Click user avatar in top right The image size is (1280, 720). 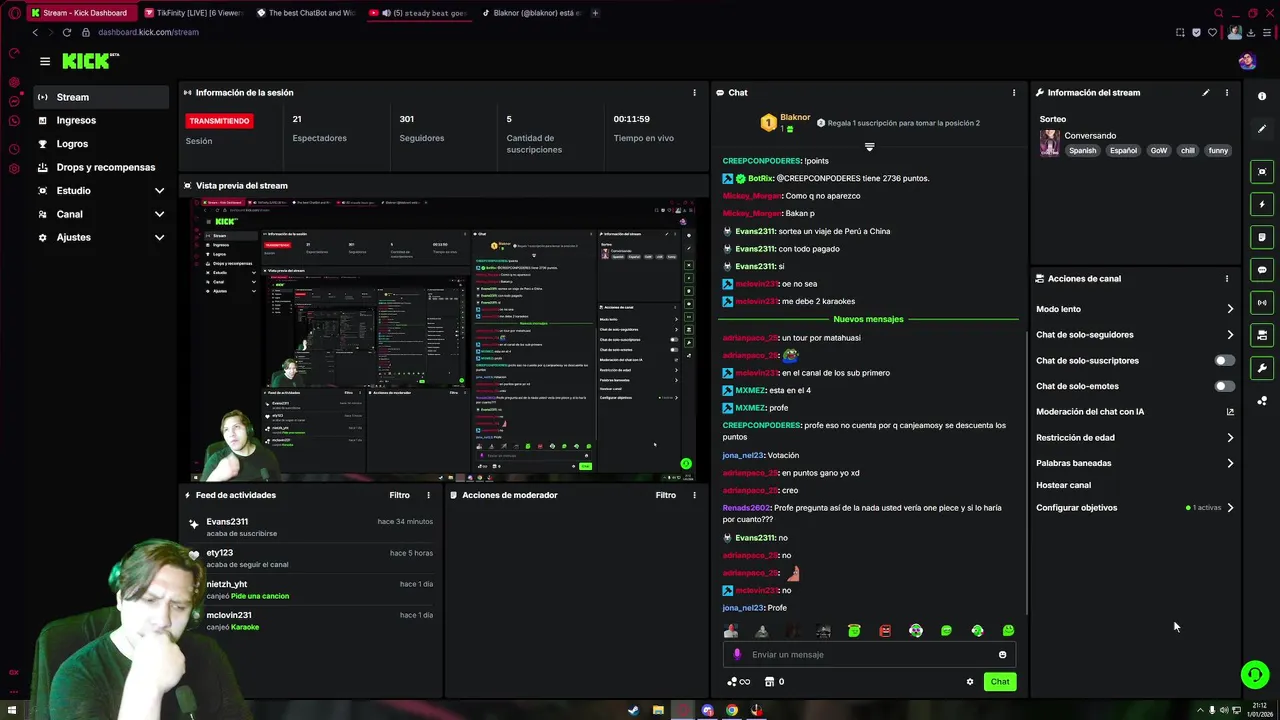(1246, 61)
